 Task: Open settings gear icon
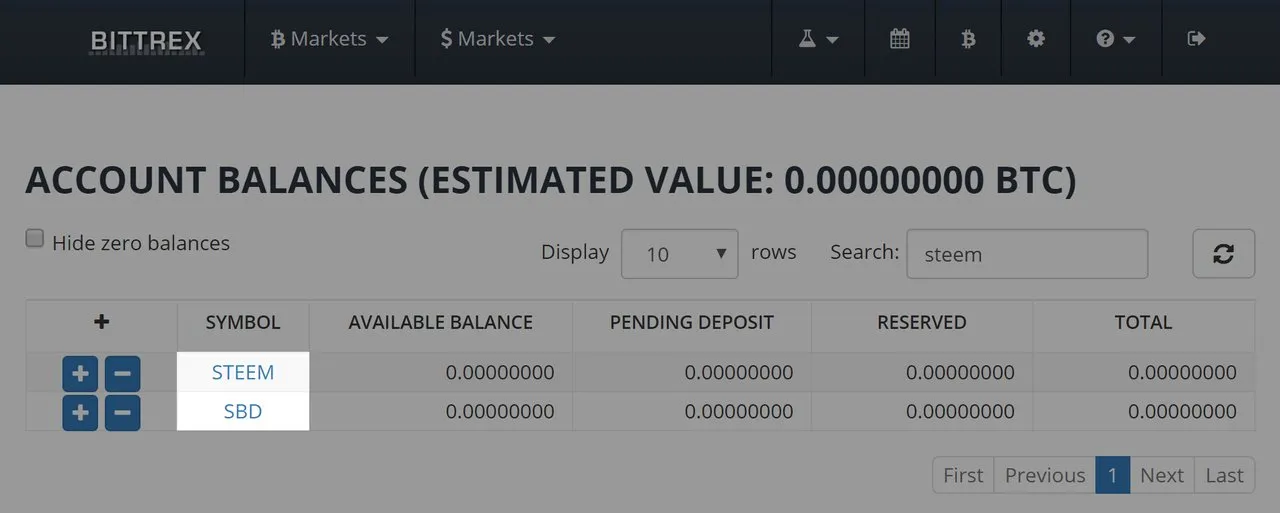pos(1035,39)
